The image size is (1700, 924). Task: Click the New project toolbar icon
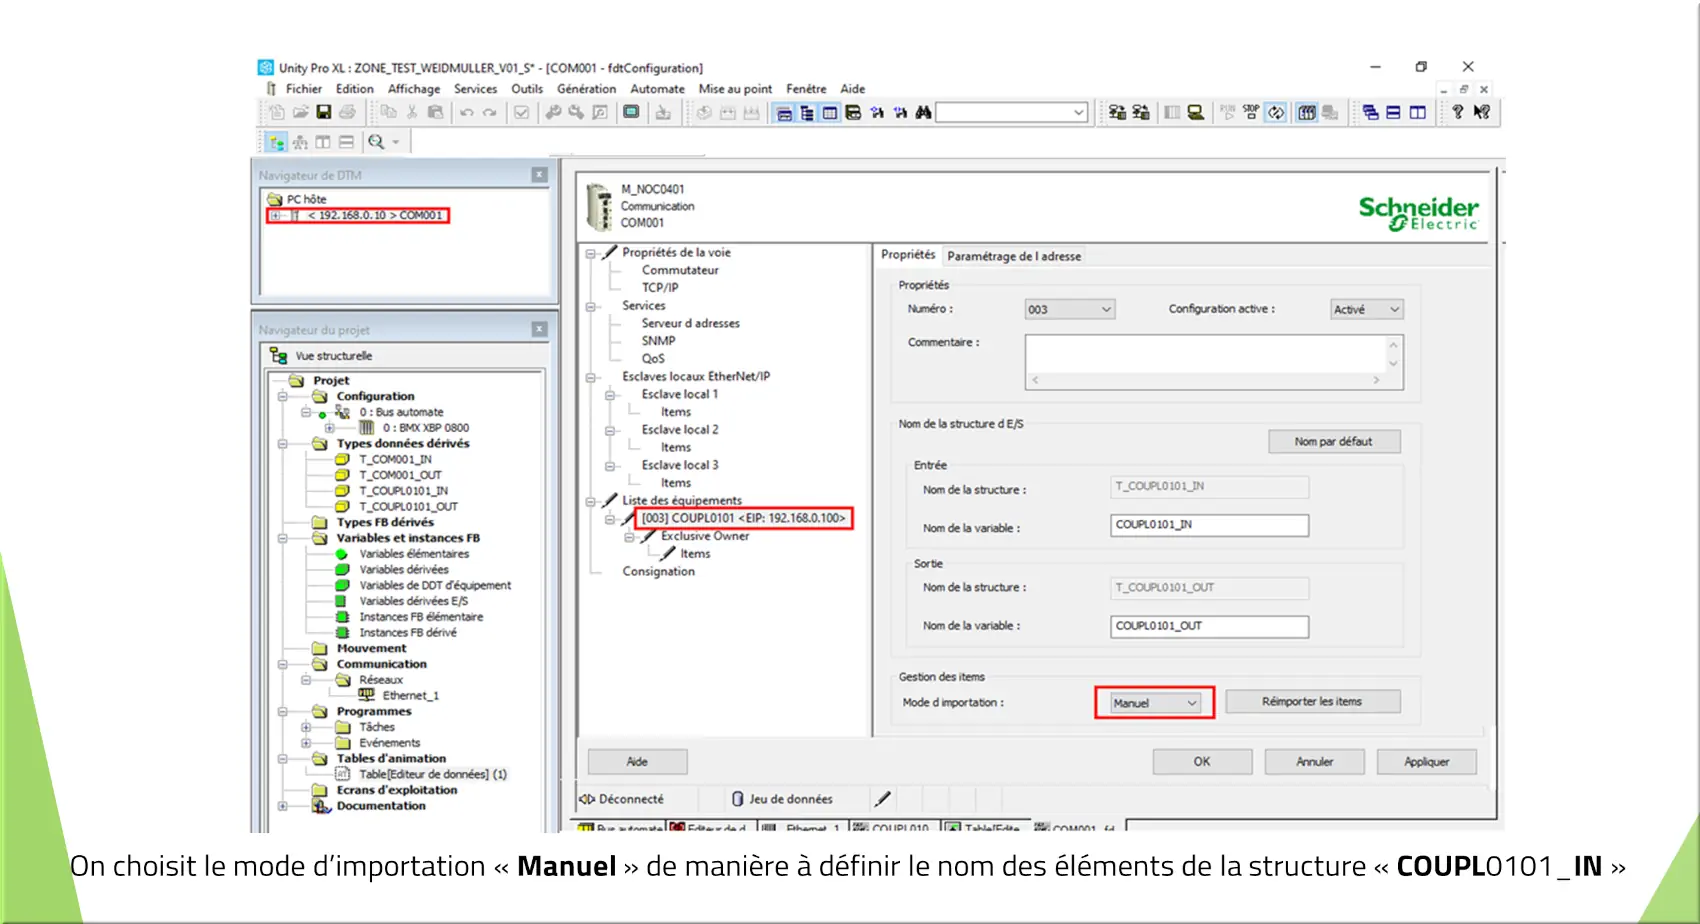[277, 112]
